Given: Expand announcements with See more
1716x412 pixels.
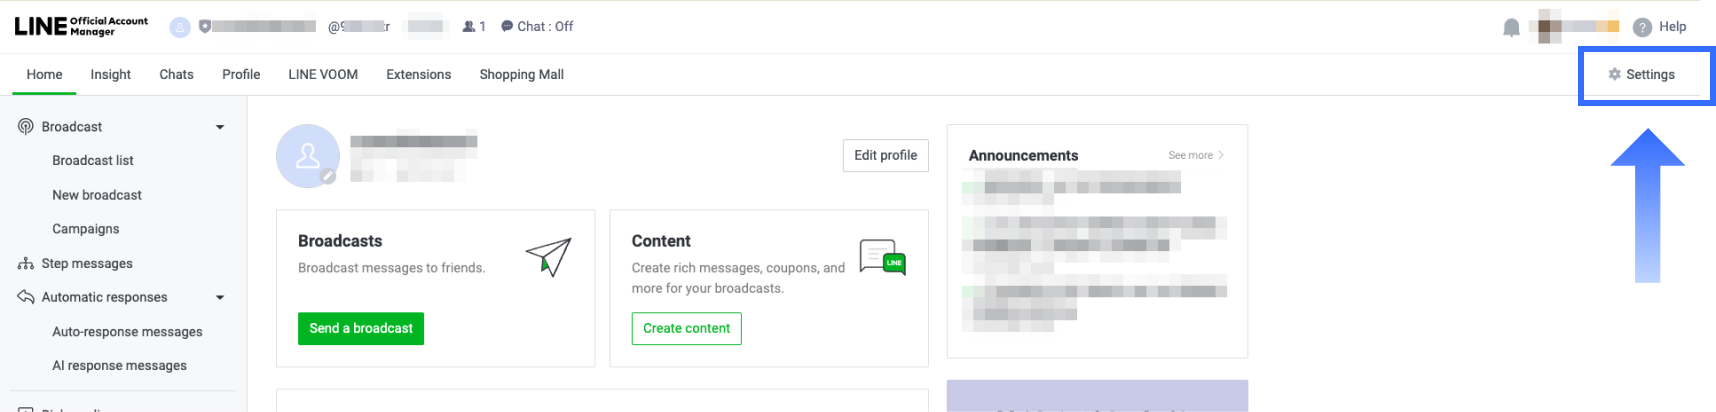Looking at the screenshot, I should [1195, 155].
